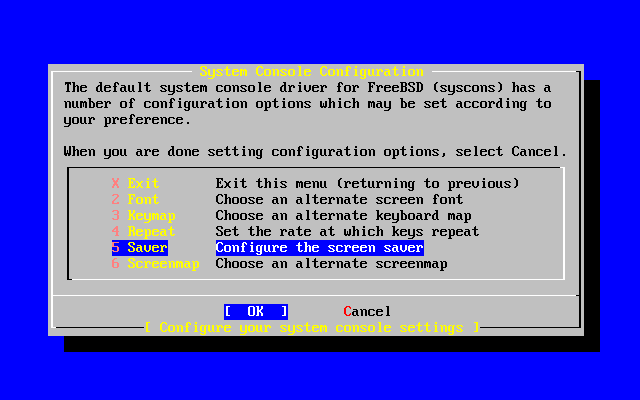Select the Exit menu entry
Image resolution: width=640 pixels, height=400 pixels.
[143, 183]
